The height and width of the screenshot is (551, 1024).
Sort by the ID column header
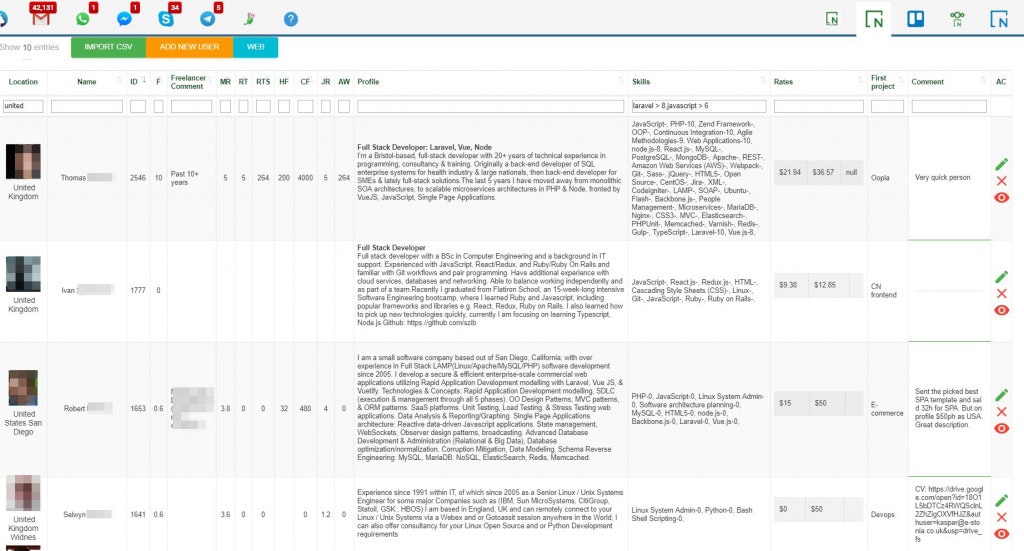pyautogui.click(x=137, y=82)
